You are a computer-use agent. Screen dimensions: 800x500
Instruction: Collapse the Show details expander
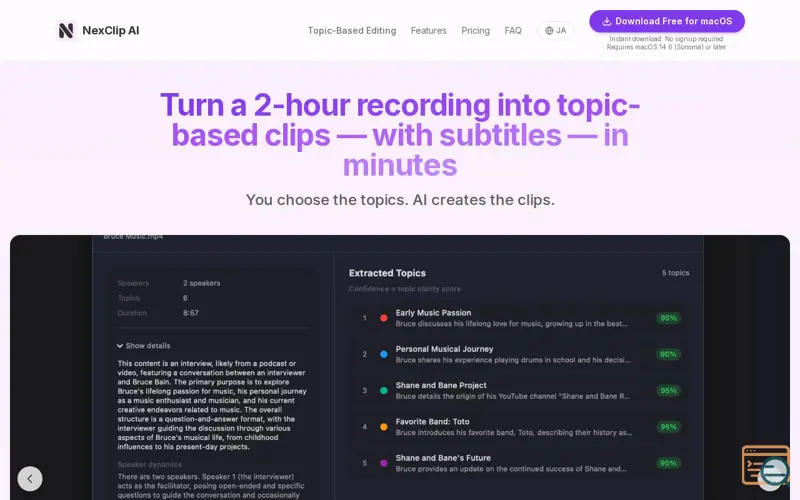pos(143,345)
